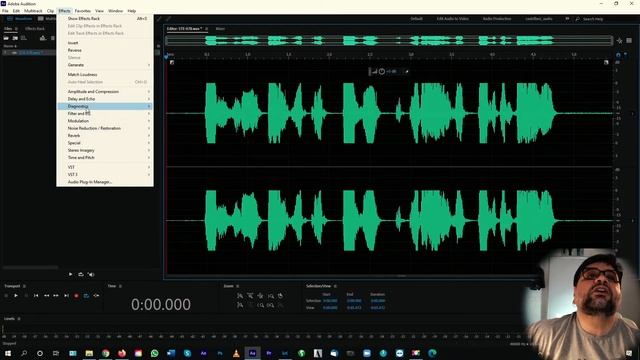
Task: Click Zoom In Amplitude icon
Action: [240, 296]
